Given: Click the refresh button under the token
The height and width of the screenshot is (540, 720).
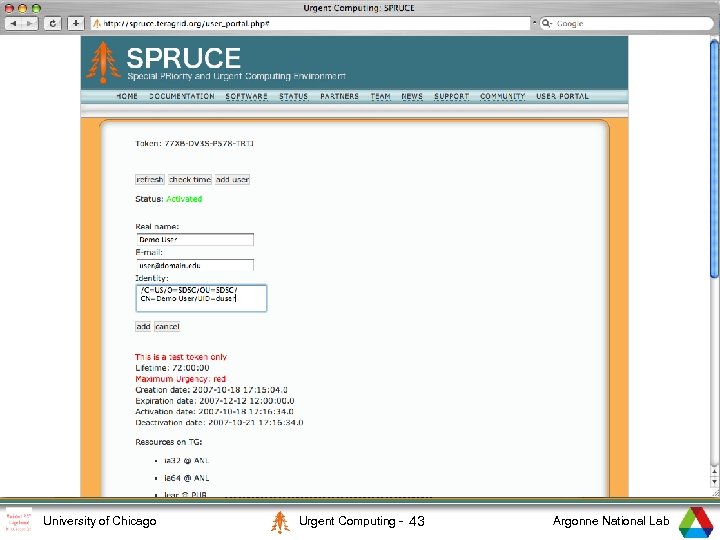Looking at the screenshot, I should tap(150, 180).
